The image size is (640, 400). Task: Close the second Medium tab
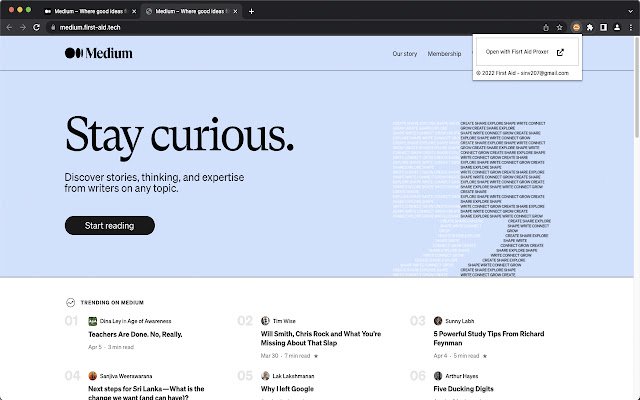tap(235, 11)
